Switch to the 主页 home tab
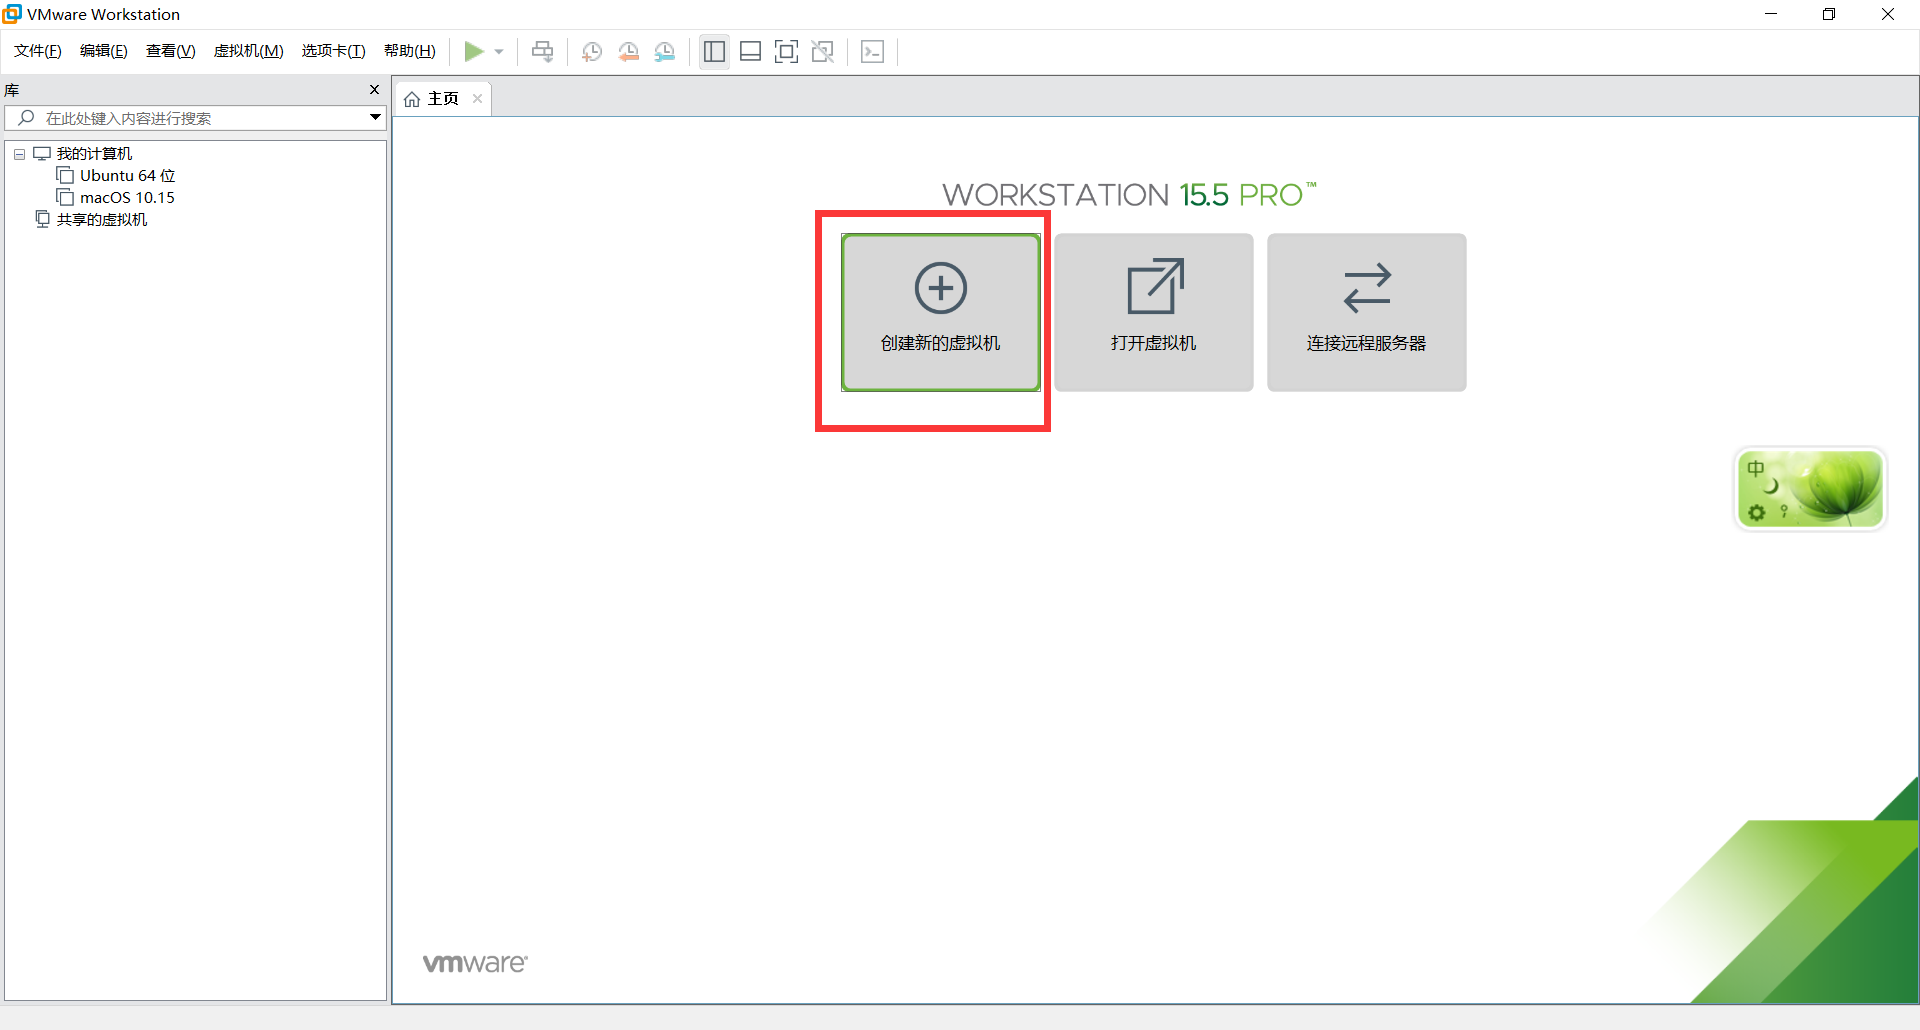Screen dimensions: 1920x1030 click(442, 99)
